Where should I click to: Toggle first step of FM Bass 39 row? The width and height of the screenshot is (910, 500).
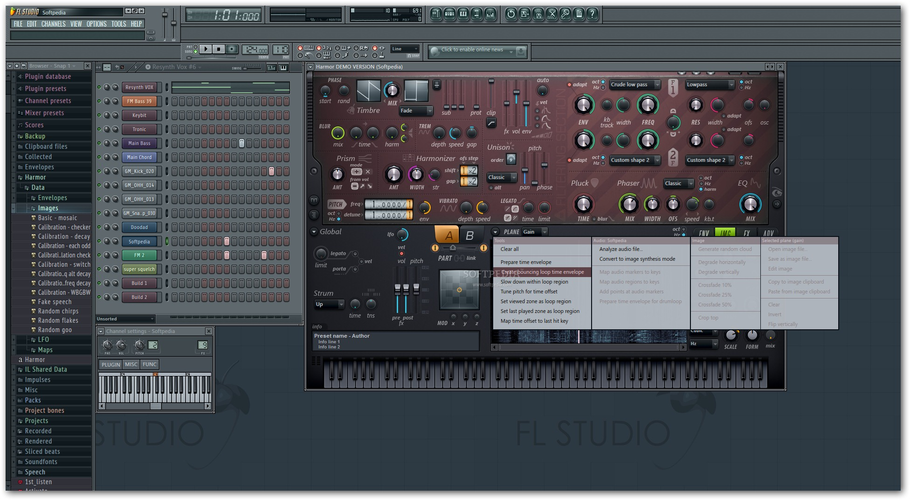[x=174, y=101]
